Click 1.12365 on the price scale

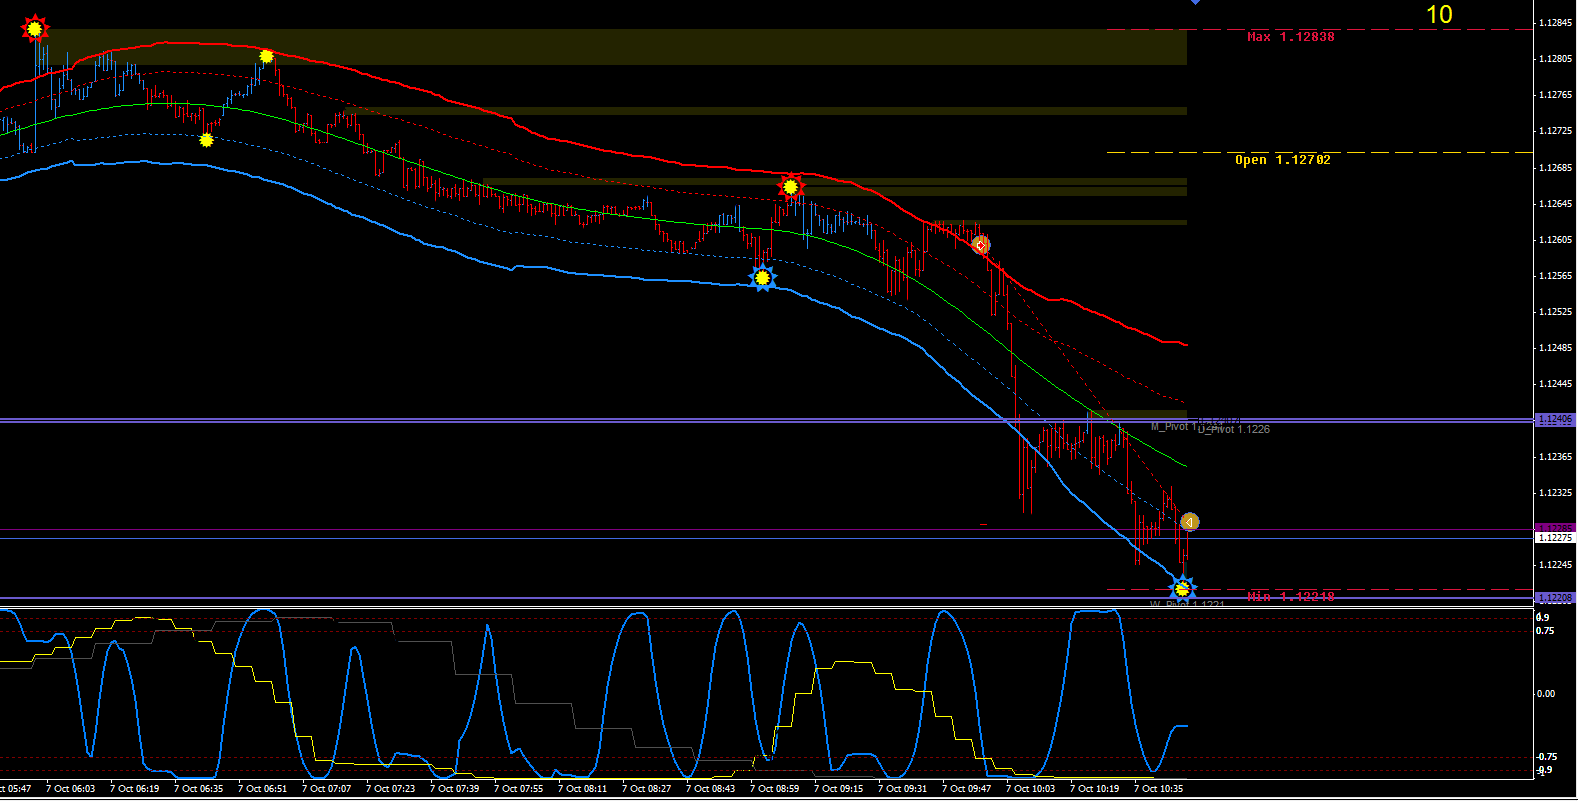pyautogui.click(x=1555, y=457)
